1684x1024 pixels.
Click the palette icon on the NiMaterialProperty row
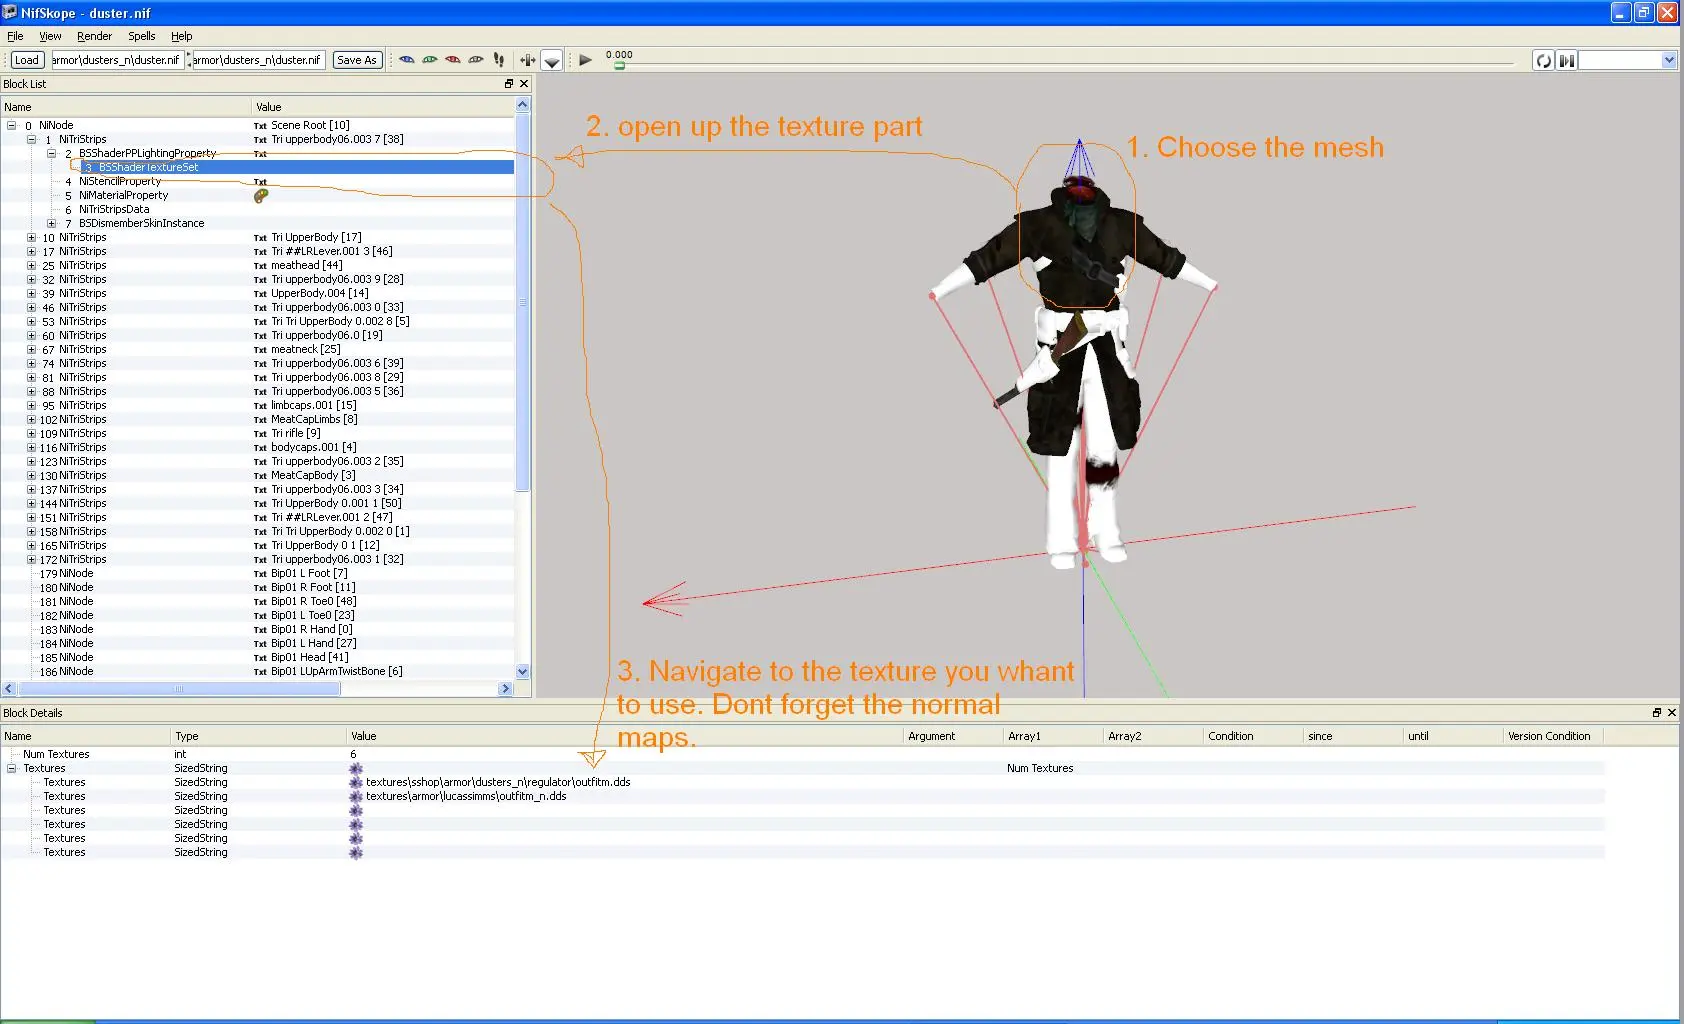point(261,196)
